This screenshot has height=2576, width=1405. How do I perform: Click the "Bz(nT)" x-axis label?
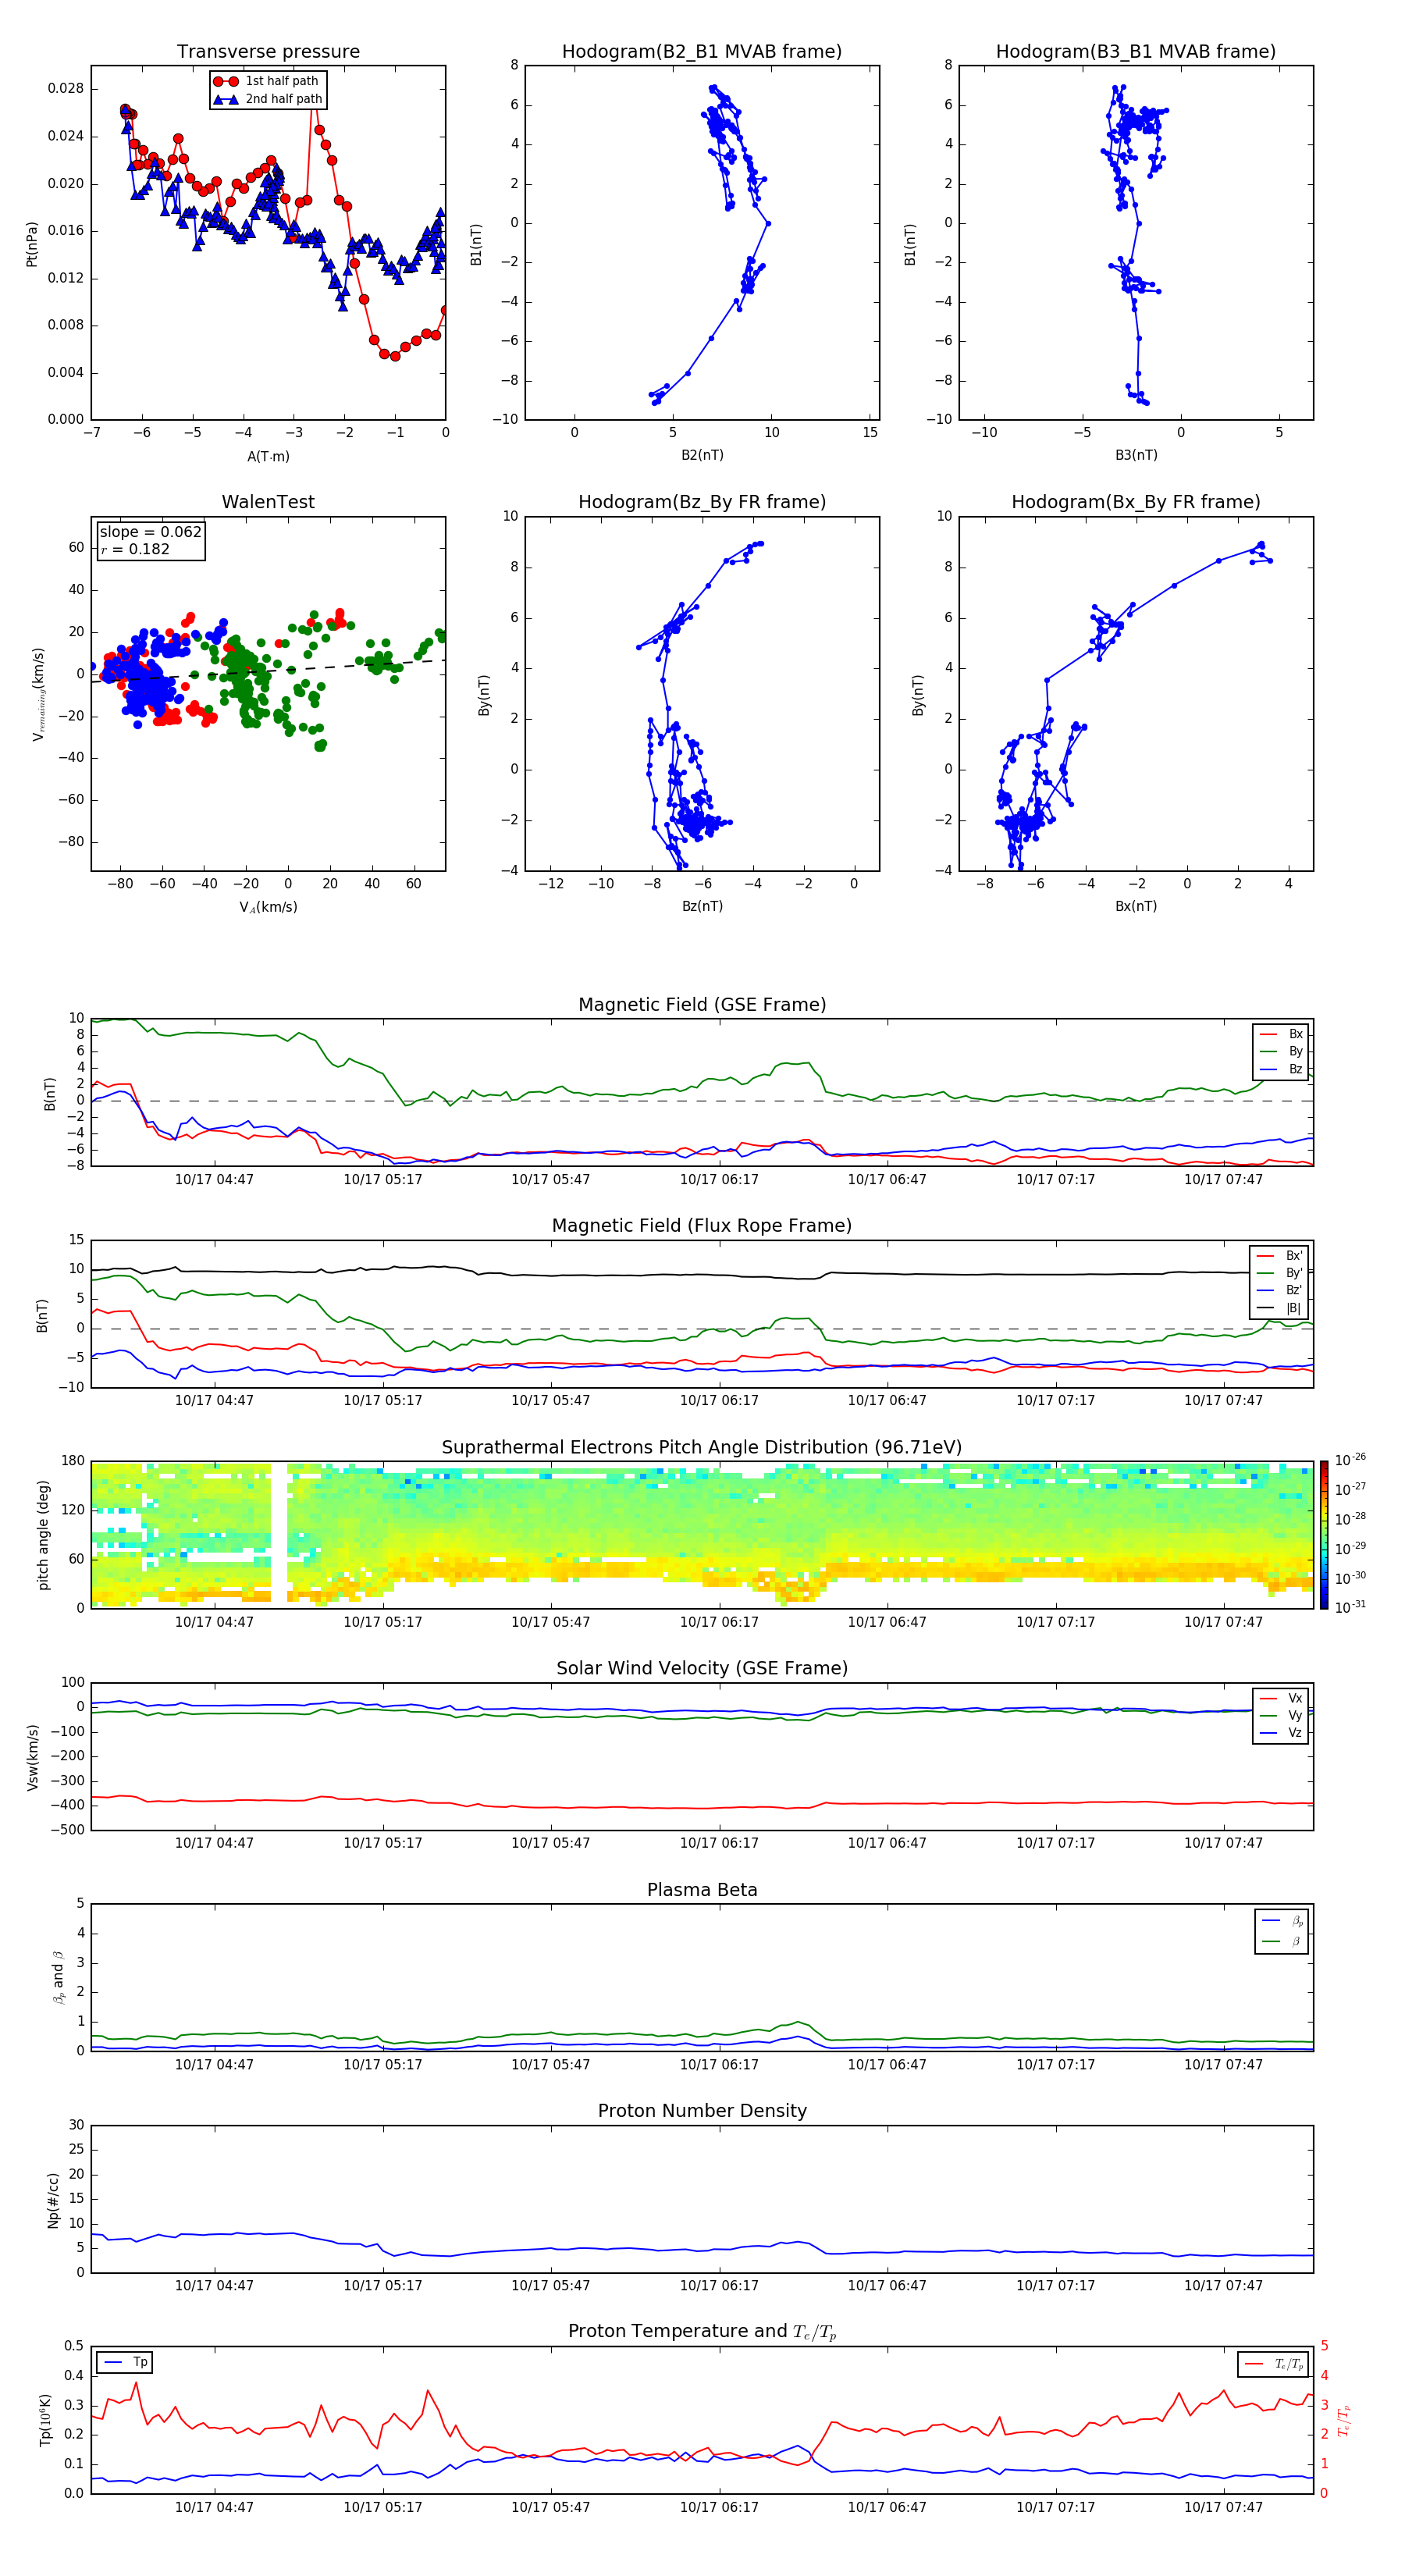point(702,906)
